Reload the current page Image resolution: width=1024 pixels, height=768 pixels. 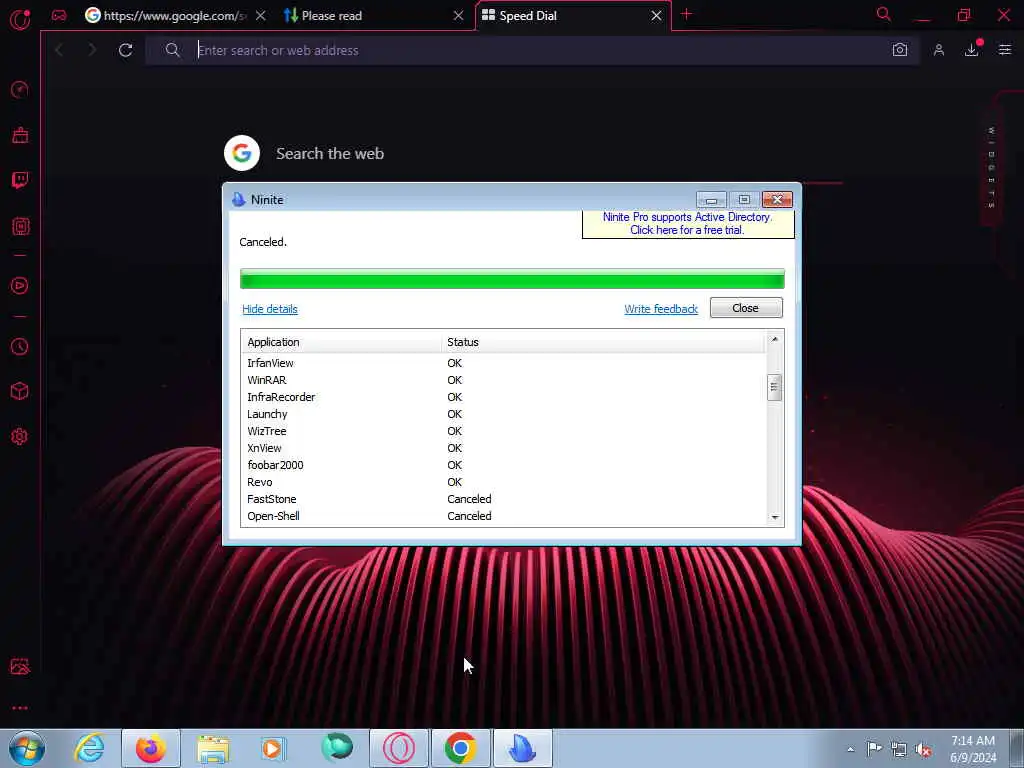[126, 50]
